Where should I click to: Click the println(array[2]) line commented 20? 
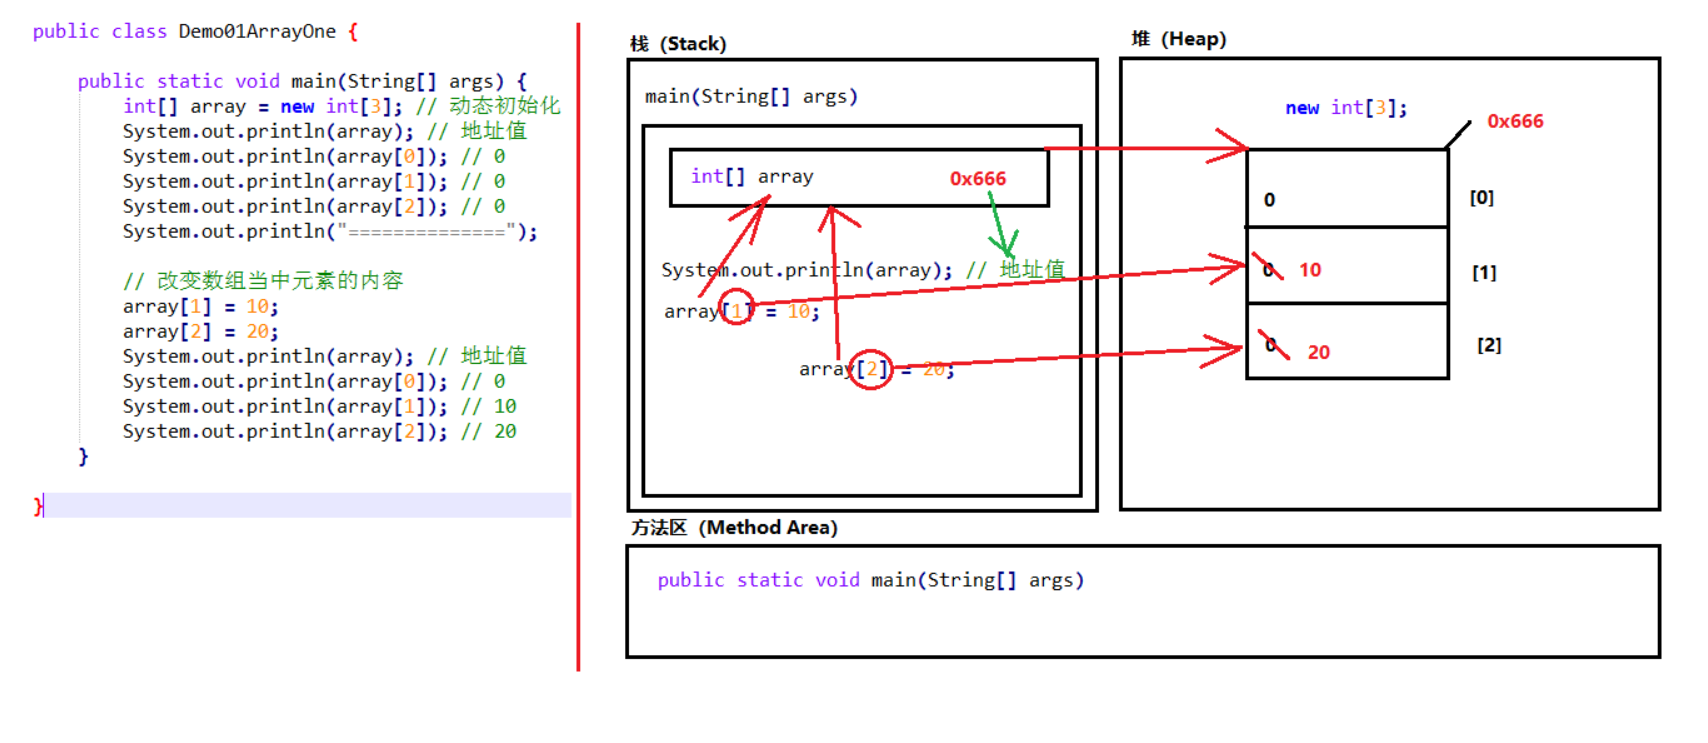tap(319, 431)
